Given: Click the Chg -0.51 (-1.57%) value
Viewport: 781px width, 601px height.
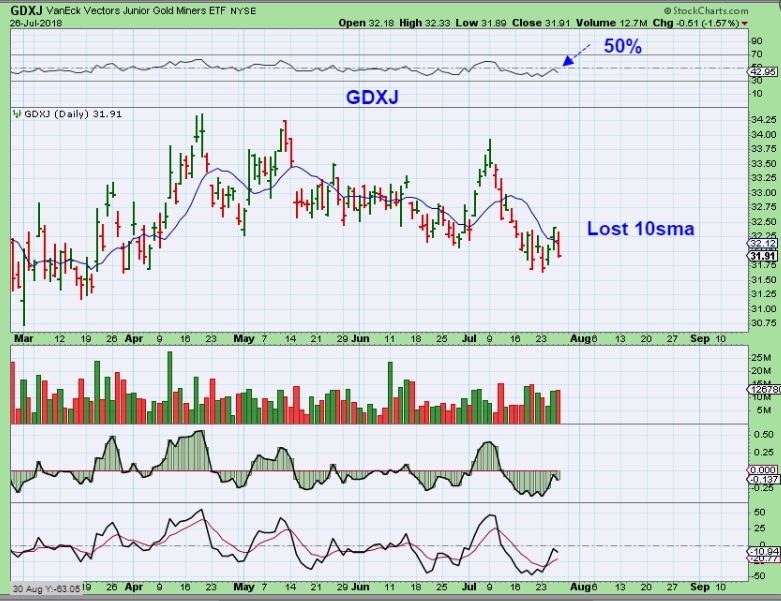Looking at the screenshot, I should click(696, 23).
